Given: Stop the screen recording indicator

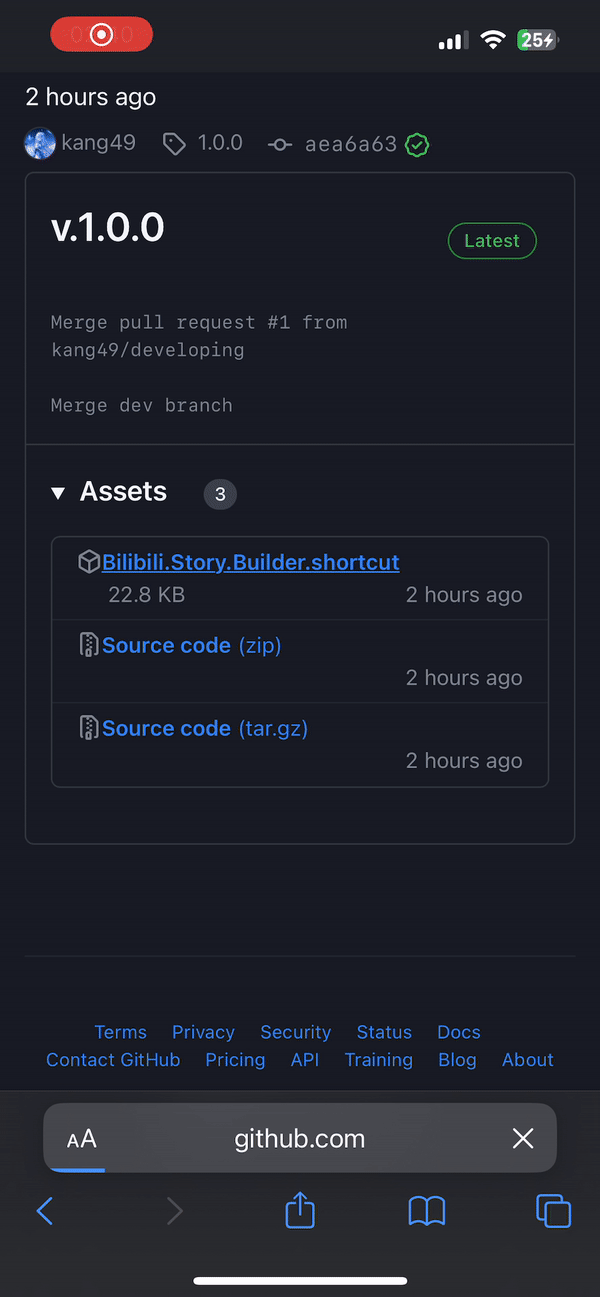Looking at the screenshot, I should coord(101,33).
